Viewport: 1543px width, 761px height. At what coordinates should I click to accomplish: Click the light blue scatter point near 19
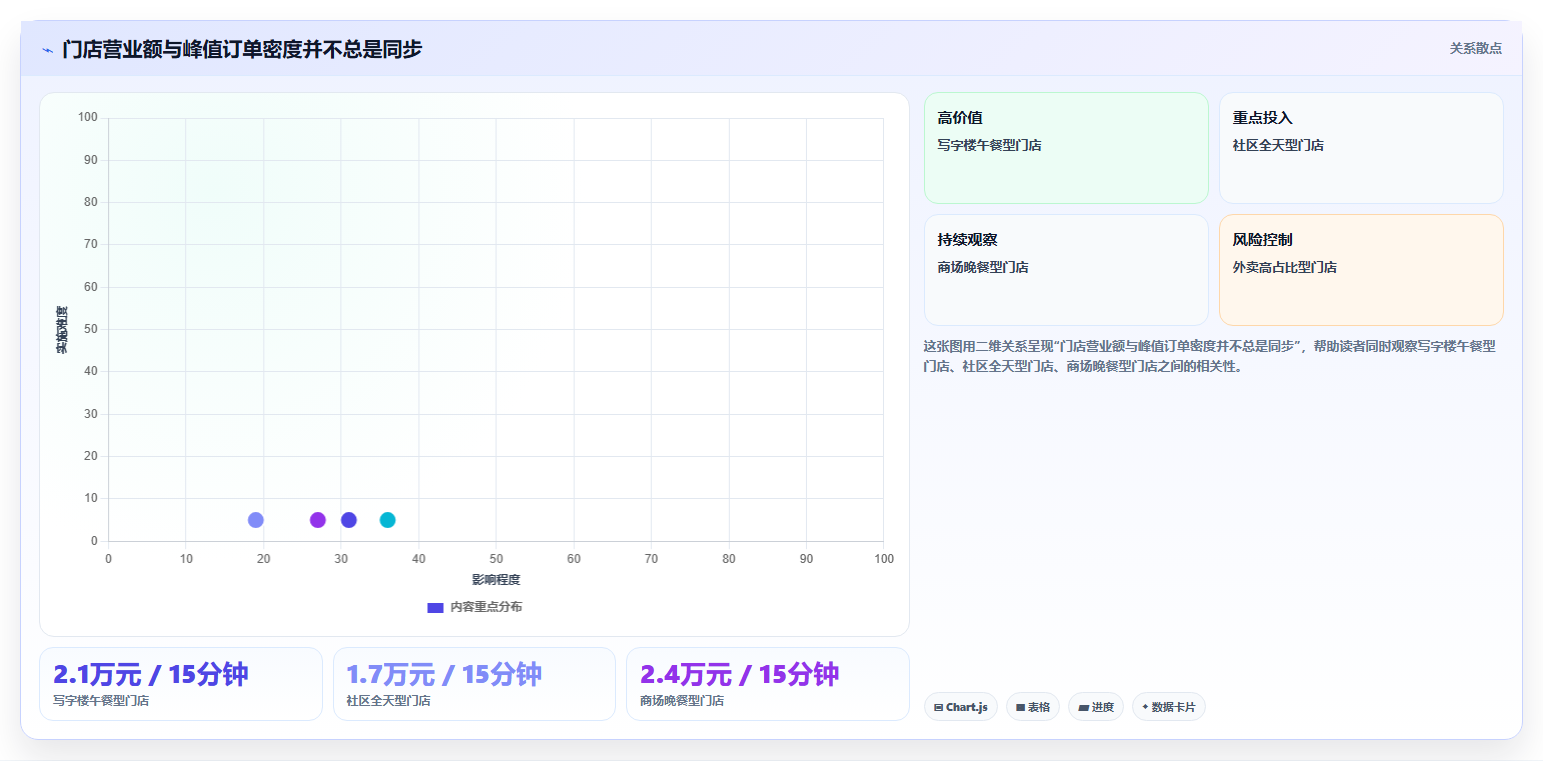pyautogui.click(x=256, y=520)
